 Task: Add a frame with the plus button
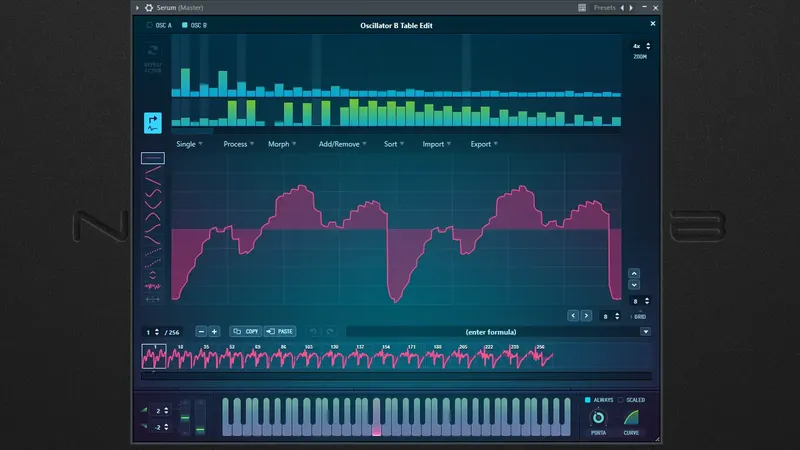pyautogui.click(x=214, y=332)
